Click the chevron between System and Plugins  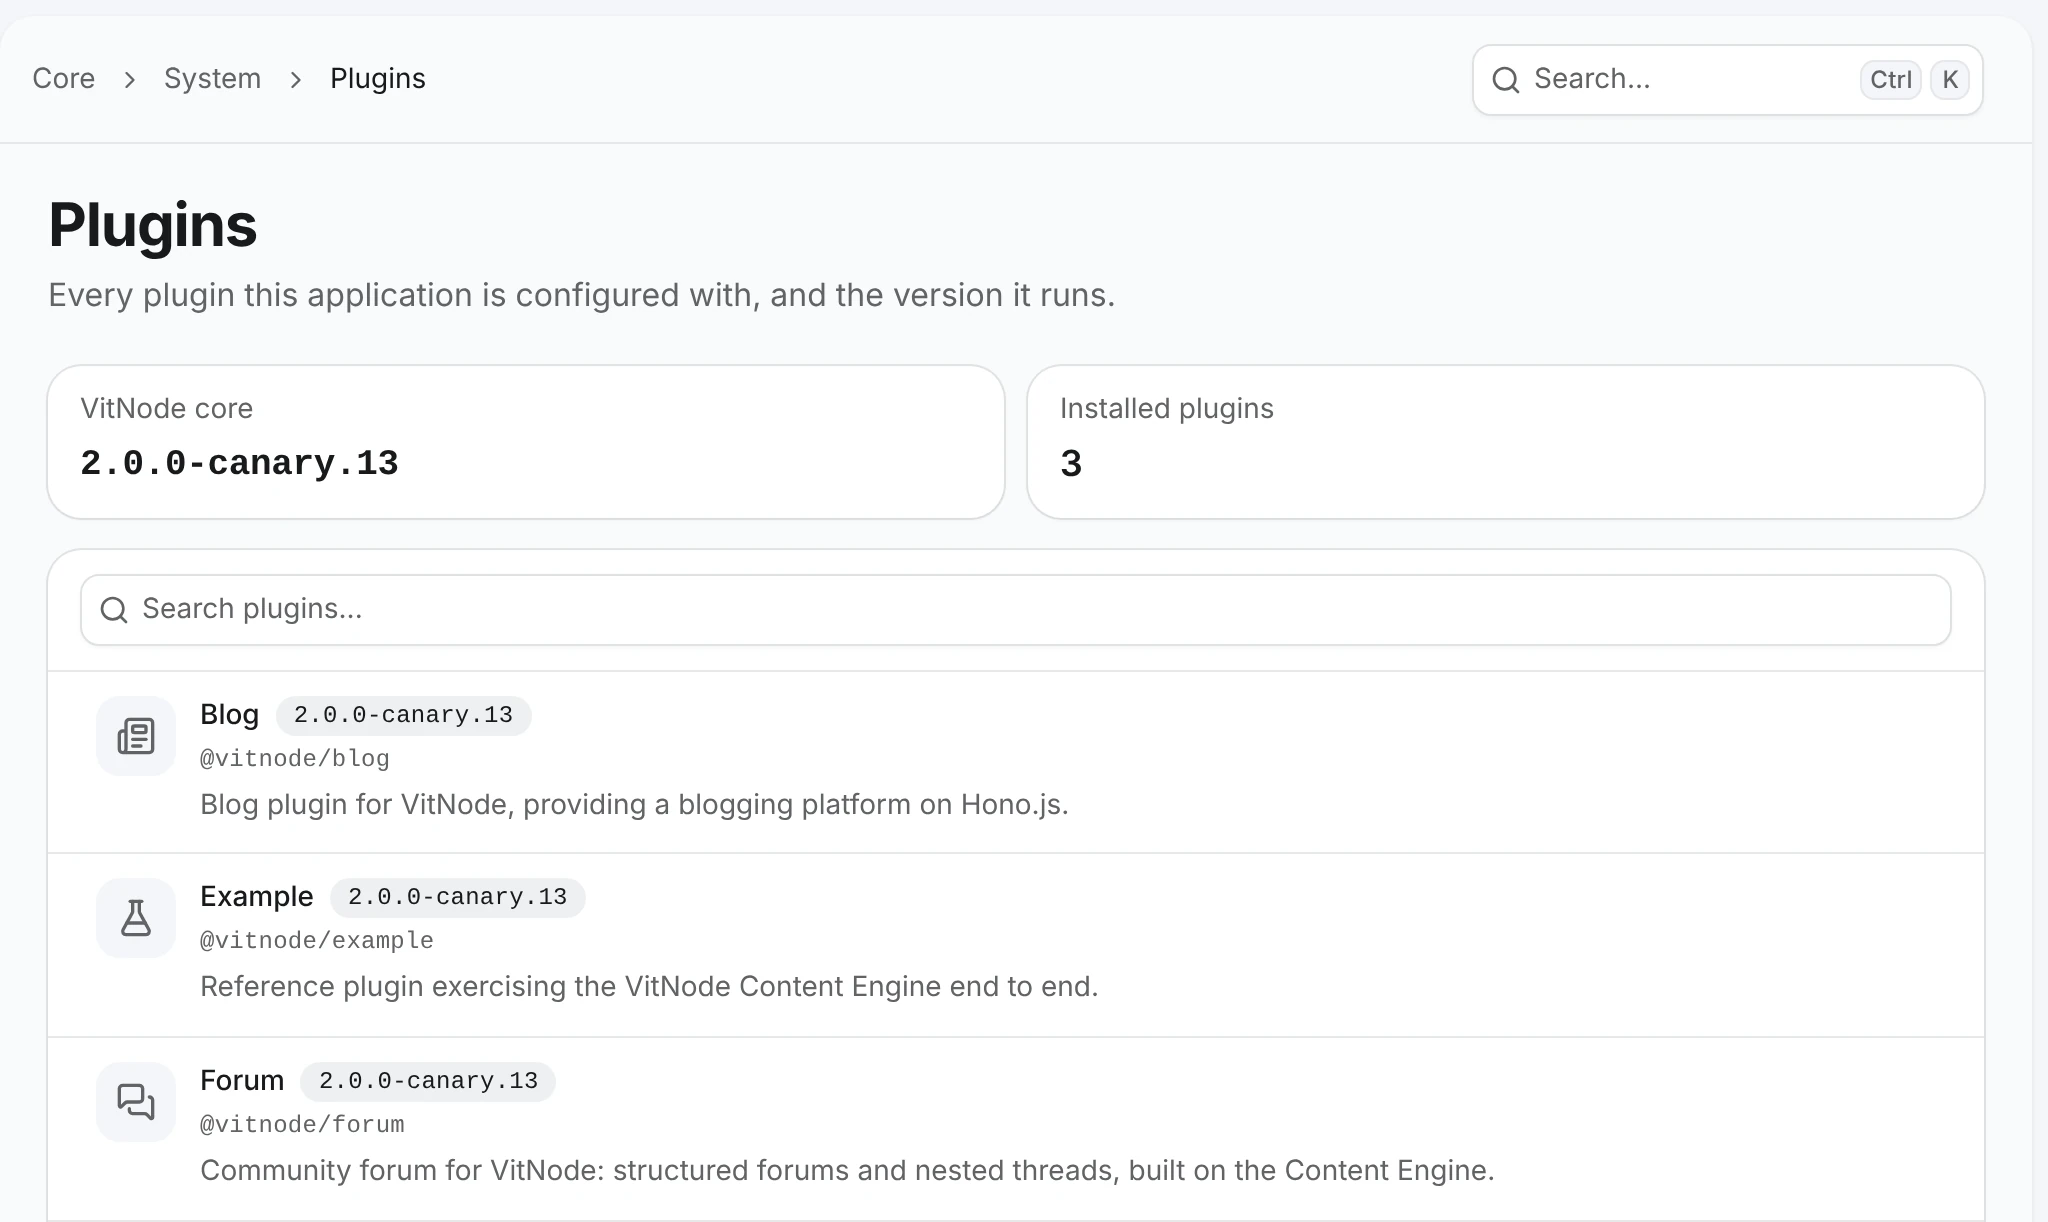coord(296,80)
